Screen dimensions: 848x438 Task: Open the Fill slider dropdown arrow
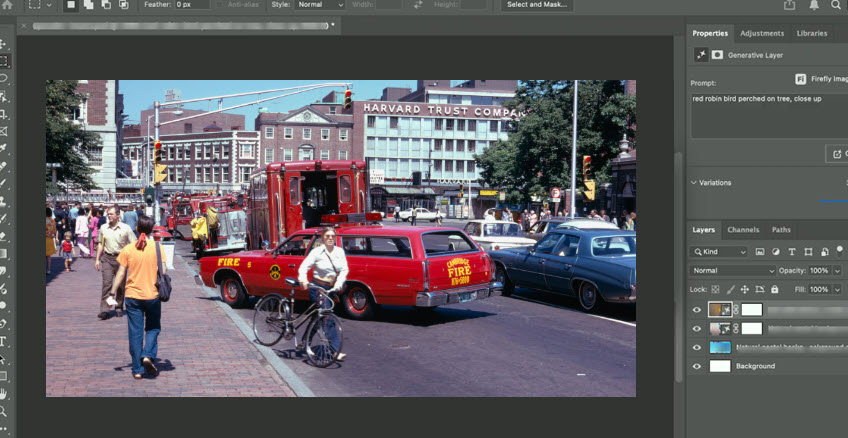click(837, 289)
